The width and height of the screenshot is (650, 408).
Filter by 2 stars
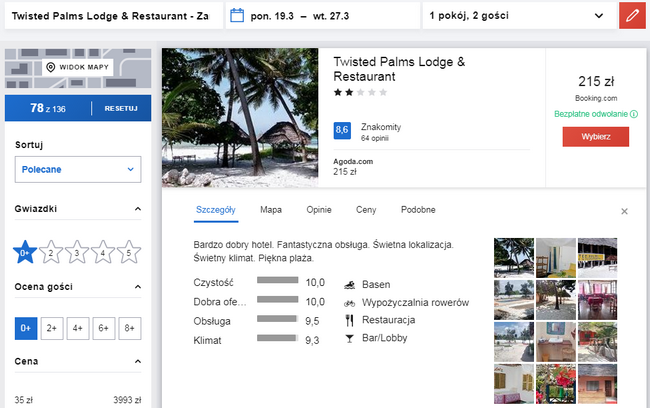point(51,252)
